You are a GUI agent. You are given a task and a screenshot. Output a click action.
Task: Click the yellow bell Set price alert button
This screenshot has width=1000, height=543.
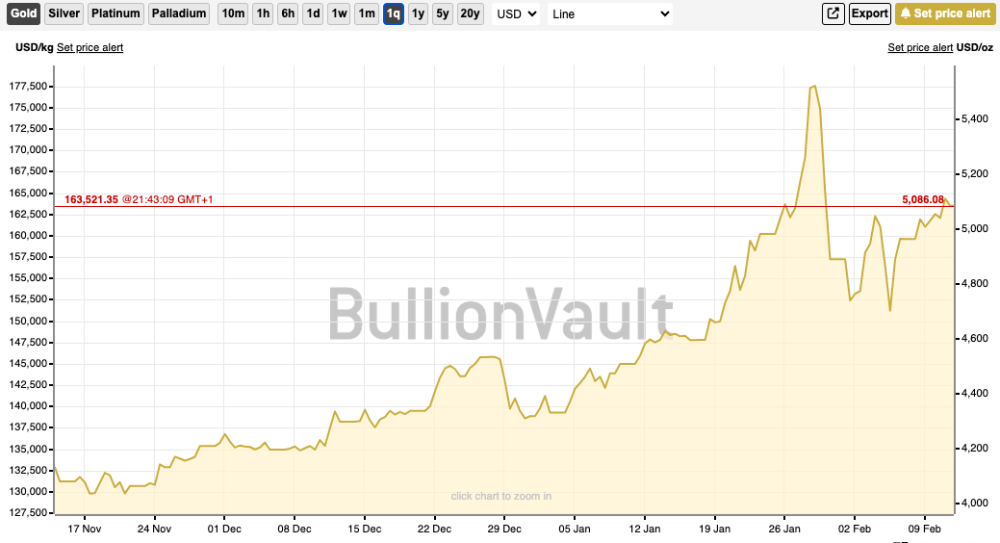pyautogui.click(x=945, y=14)
